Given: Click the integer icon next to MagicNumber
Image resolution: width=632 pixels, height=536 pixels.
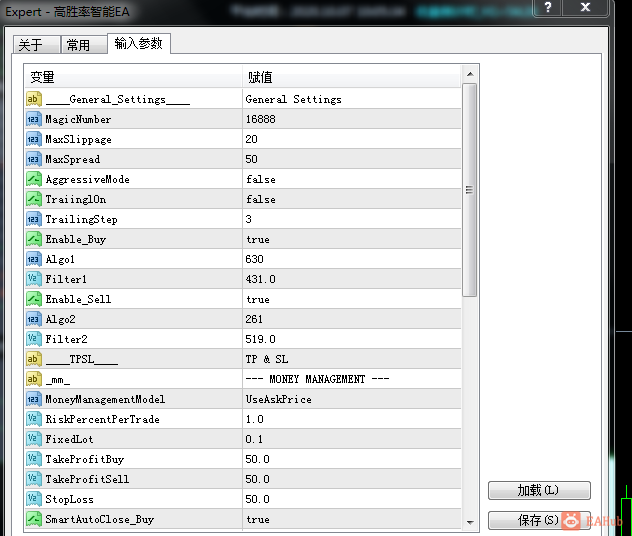Looking at the screenshot, I should coord(34,119).
